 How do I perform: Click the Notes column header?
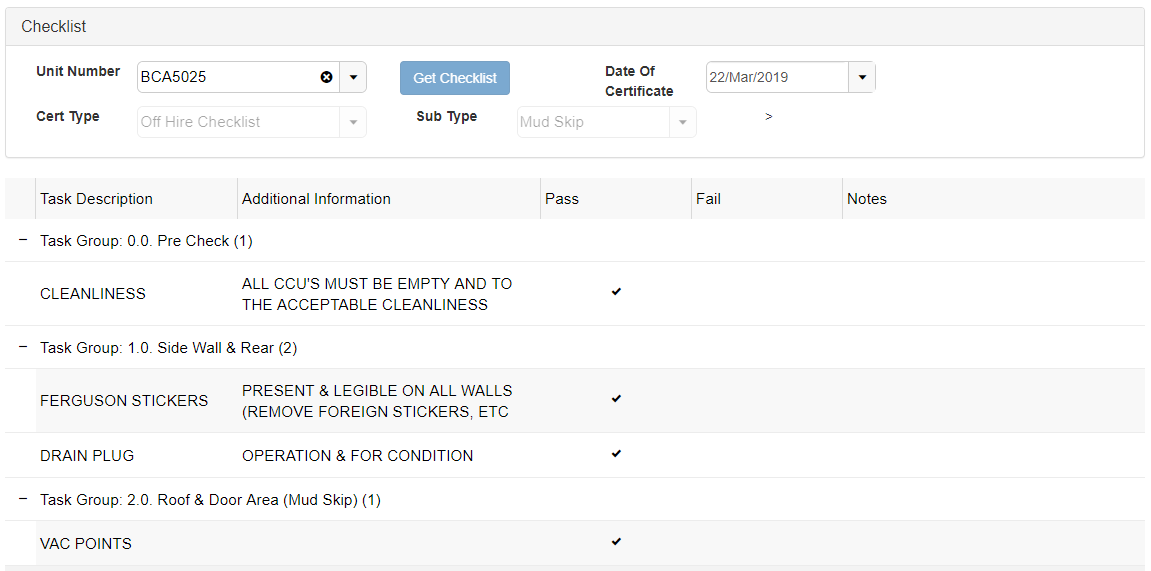(x=867, y=199)
